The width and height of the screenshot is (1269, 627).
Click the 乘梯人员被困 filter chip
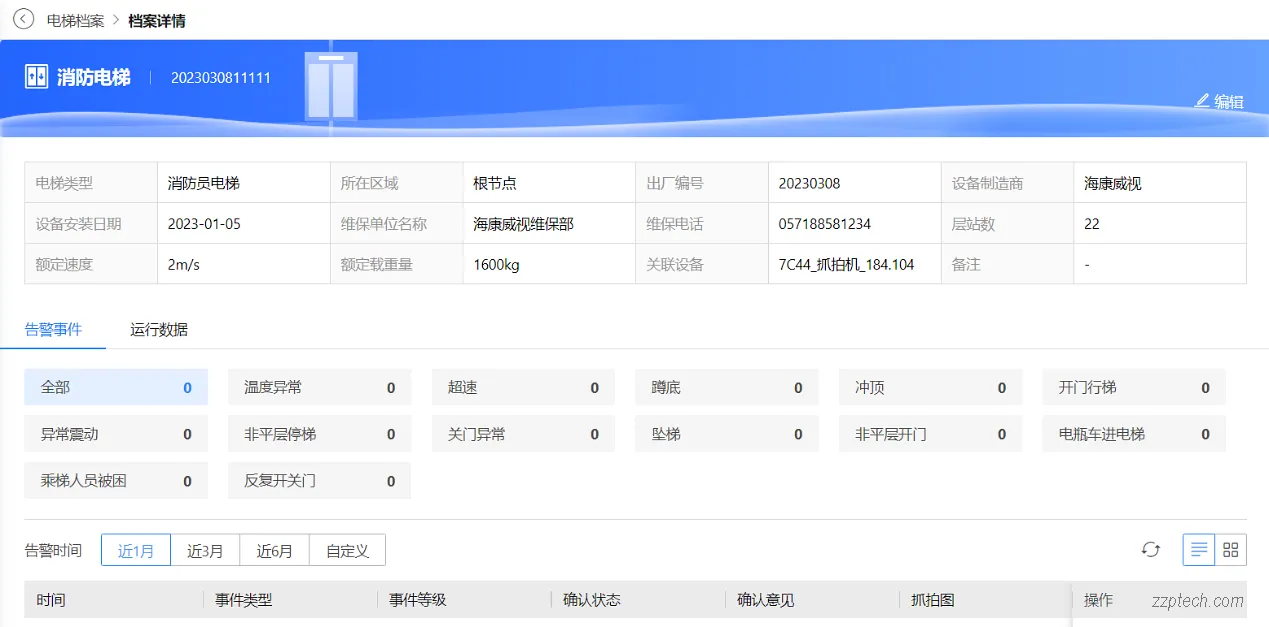pyautogui.click(x=115, y=480)
